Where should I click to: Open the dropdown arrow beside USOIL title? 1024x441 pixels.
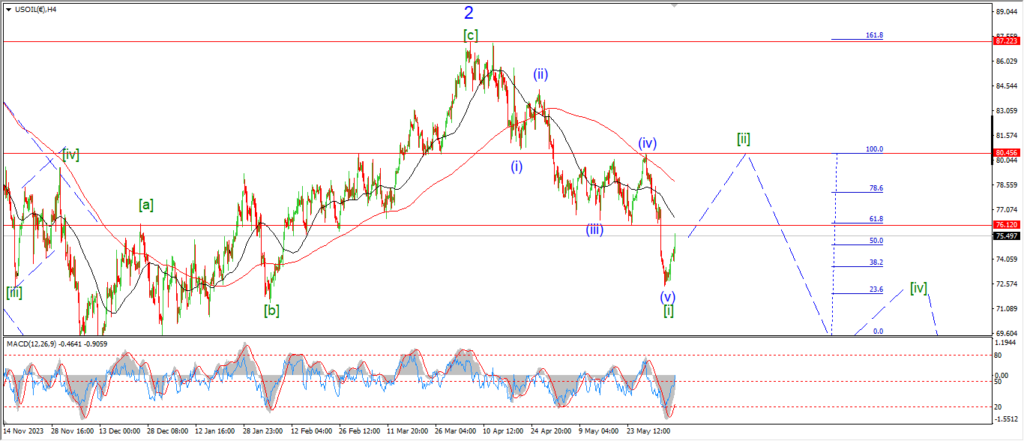click(x=7, y=8)
